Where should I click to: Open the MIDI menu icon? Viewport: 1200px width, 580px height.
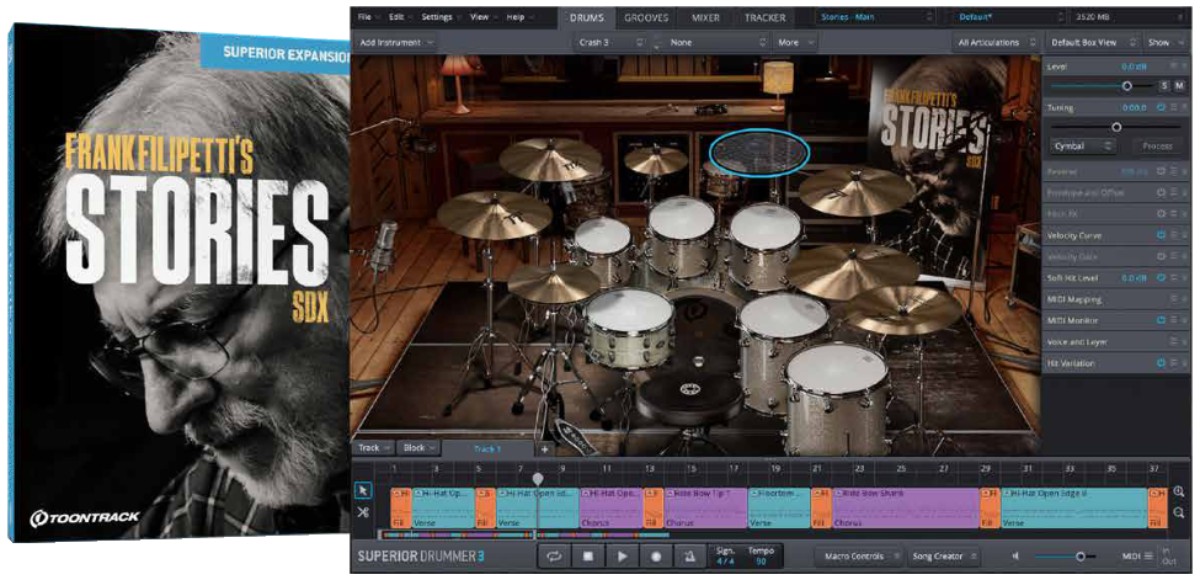pyautogui.click(x=1148, y=556)
